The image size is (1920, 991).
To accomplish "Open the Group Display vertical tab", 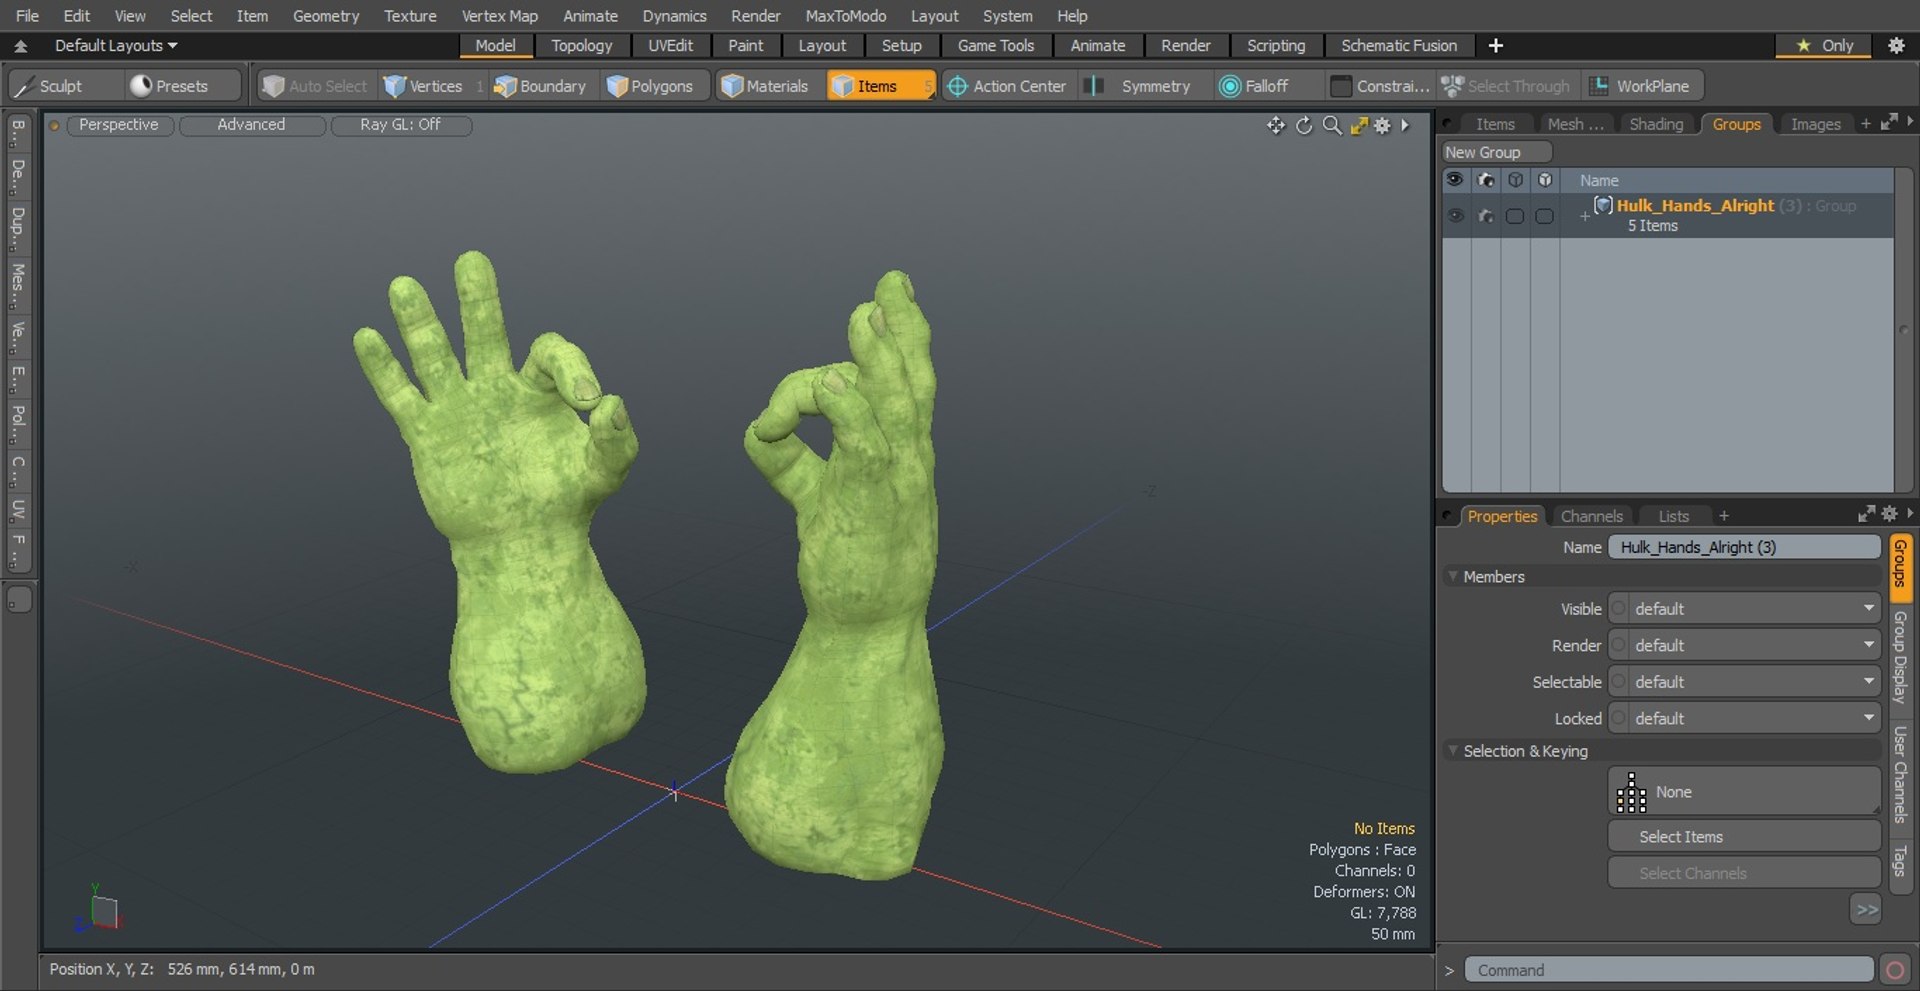I will pos(1900,658).
